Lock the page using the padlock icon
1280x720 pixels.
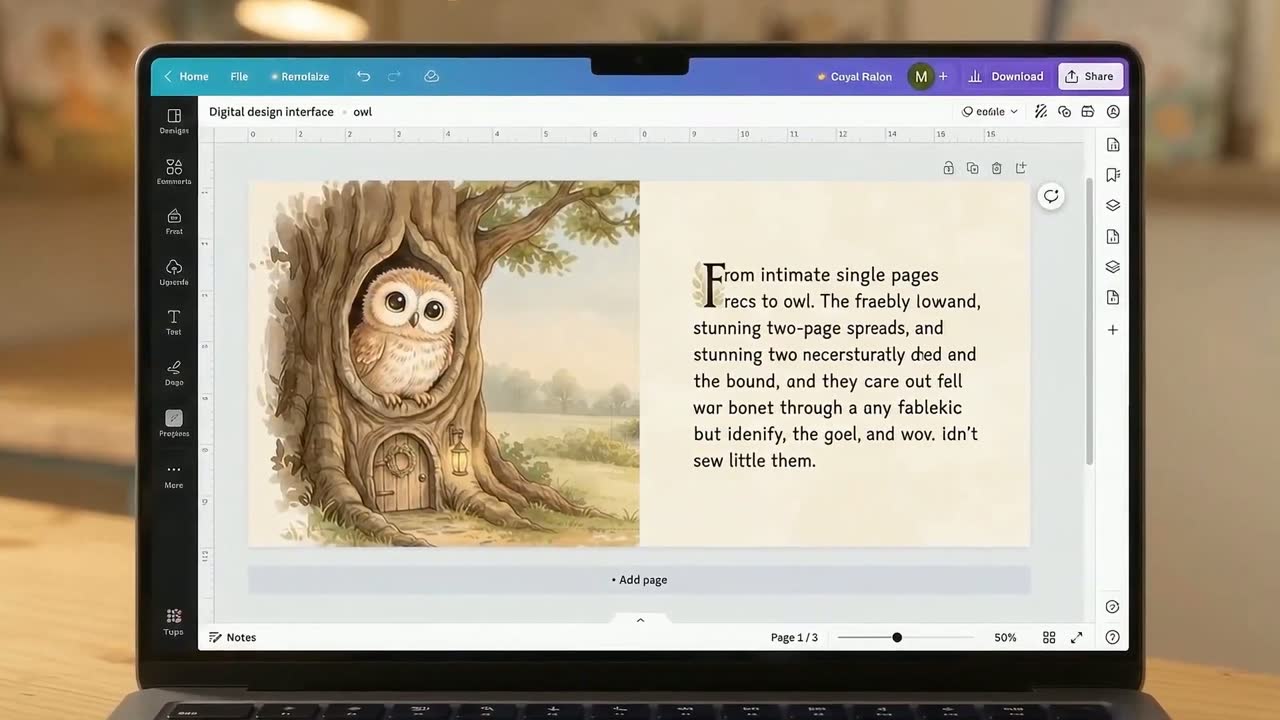(x=948, y=168)
